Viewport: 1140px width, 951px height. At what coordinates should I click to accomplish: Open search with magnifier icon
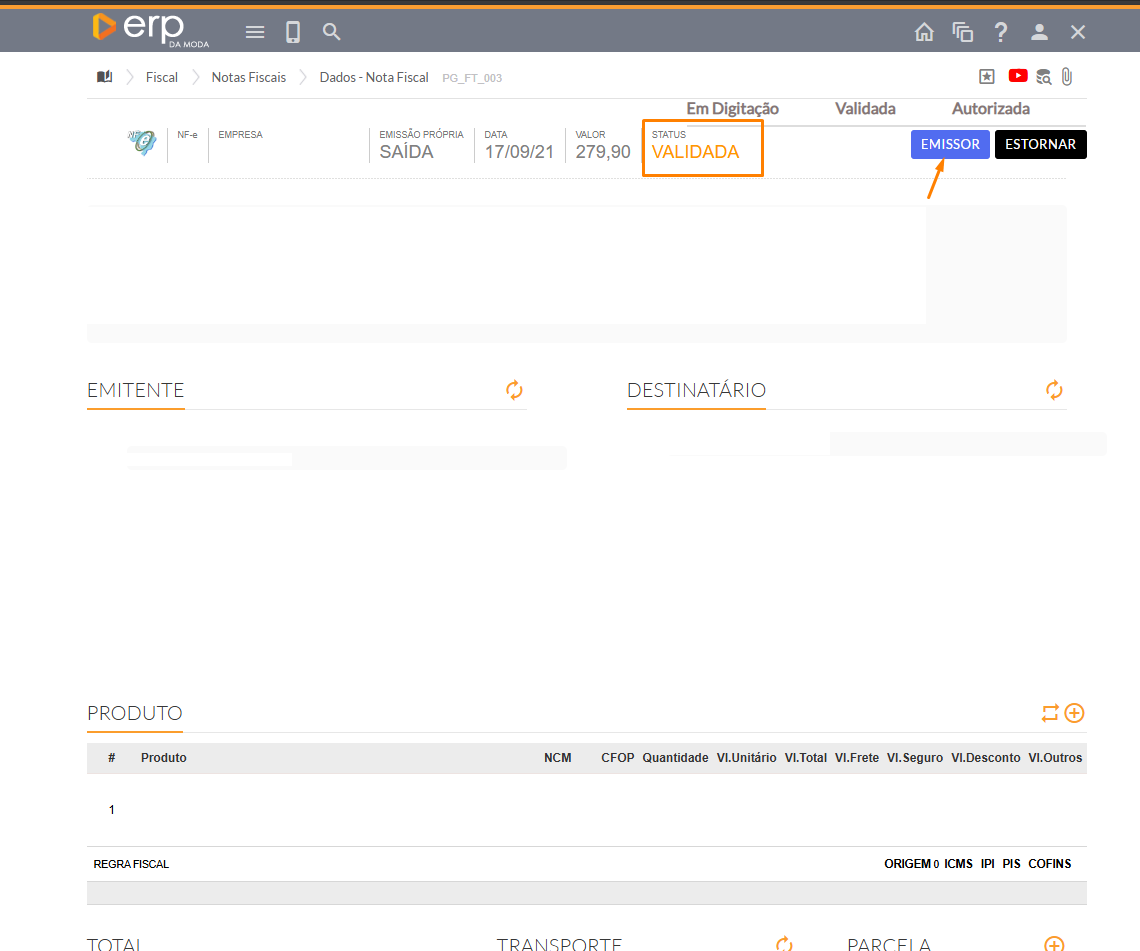coord(332,32)
